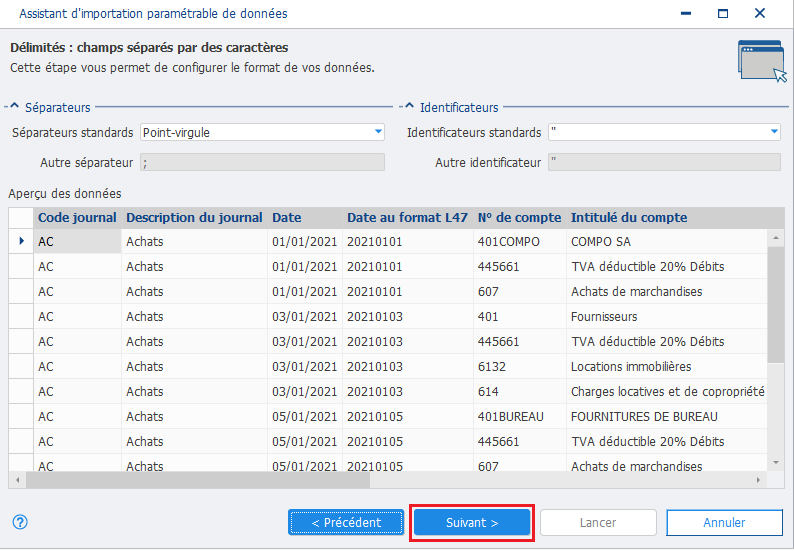Collapse the Séparateurs section chevron
Screen dimensions: 794x551
pyautogui.click(x=14, y=106)
